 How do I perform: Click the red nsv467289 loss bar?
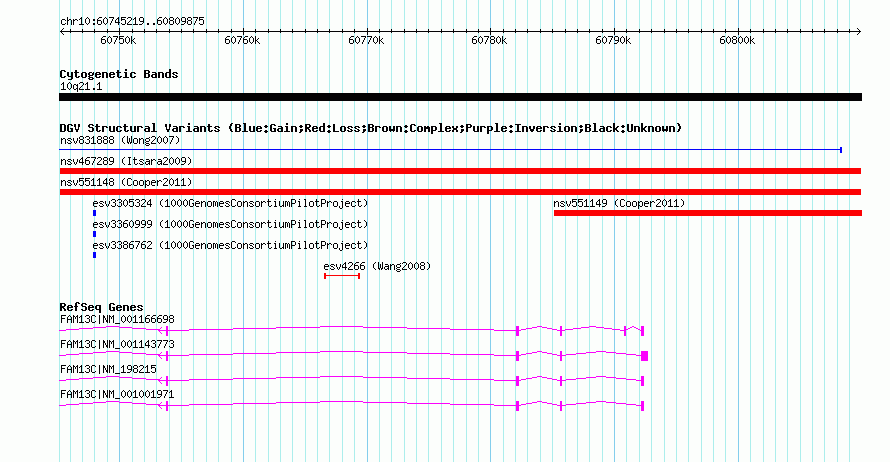460,171
